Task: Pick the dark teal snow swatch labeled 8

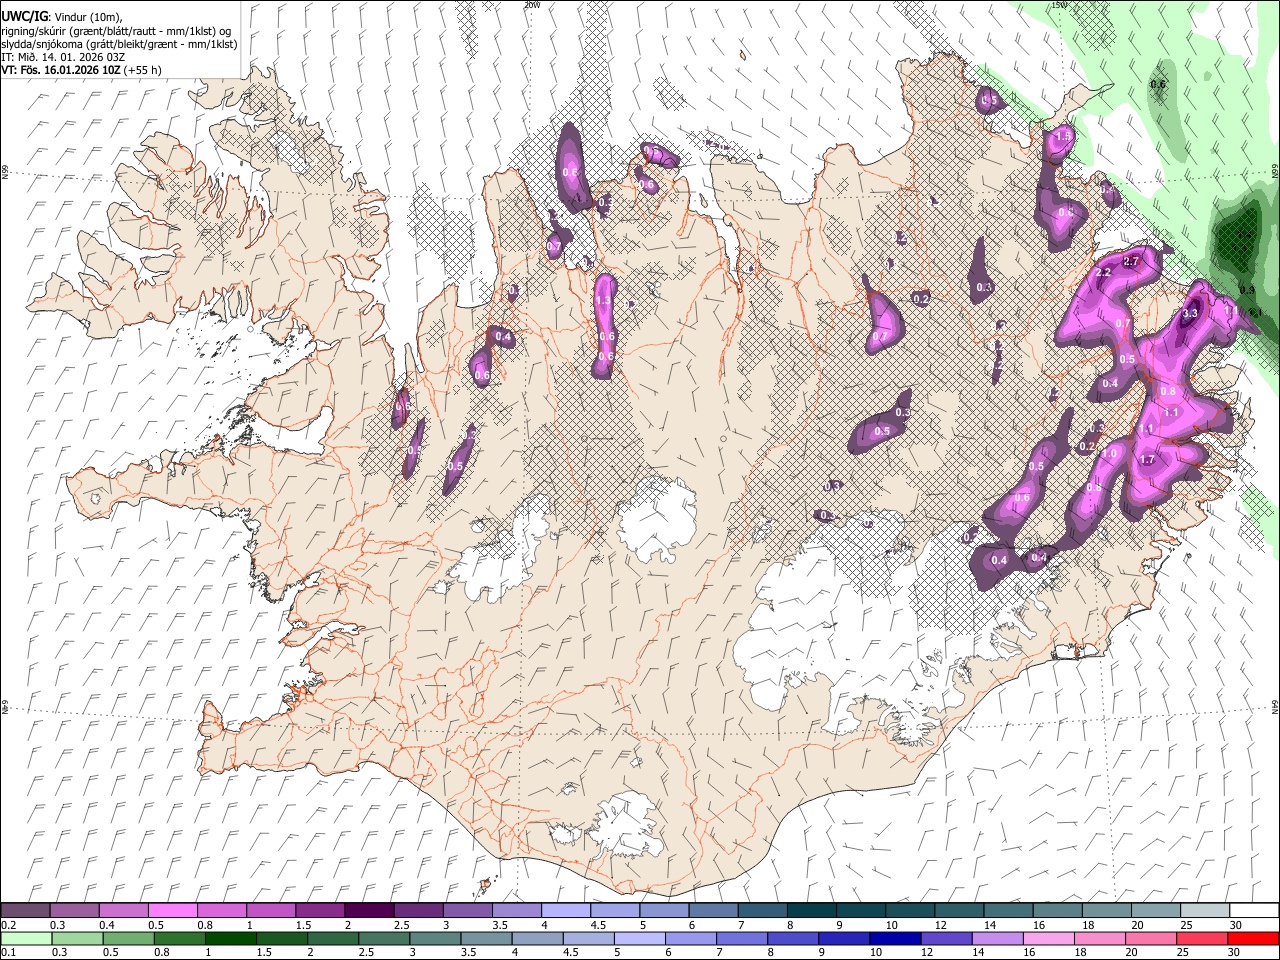Action: coord(810,911)
